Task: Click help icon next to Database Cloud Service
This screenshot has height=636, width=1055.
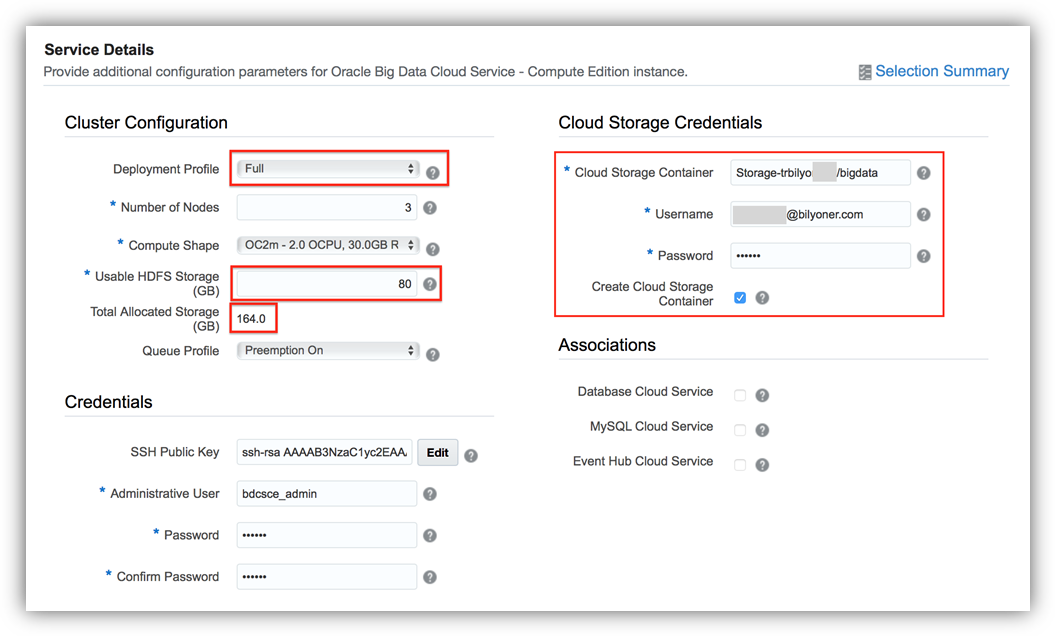Action: click(762, 395)
